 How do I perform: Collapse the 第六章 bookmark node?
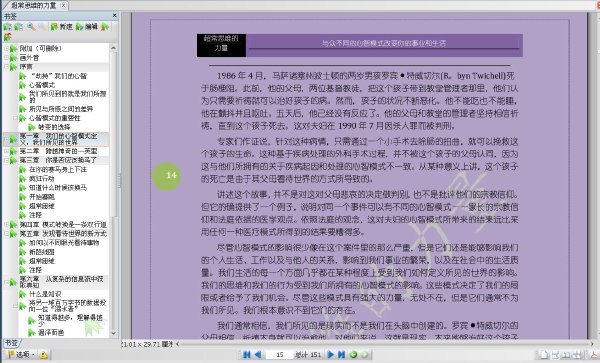pos(6,283)
